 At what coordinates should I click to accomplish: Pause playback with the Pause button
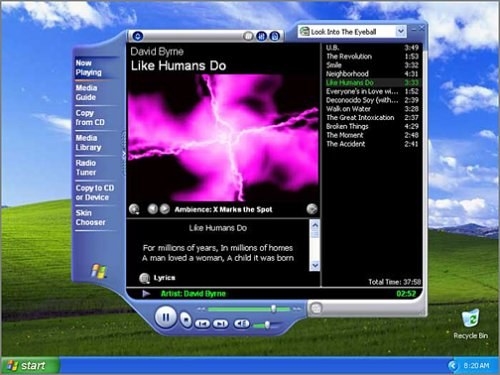click(x=166, y=317)
